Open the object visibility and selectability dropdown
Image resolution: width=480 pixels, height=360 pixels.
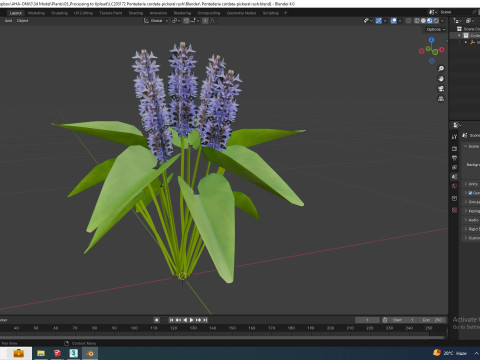coord(368,21)
